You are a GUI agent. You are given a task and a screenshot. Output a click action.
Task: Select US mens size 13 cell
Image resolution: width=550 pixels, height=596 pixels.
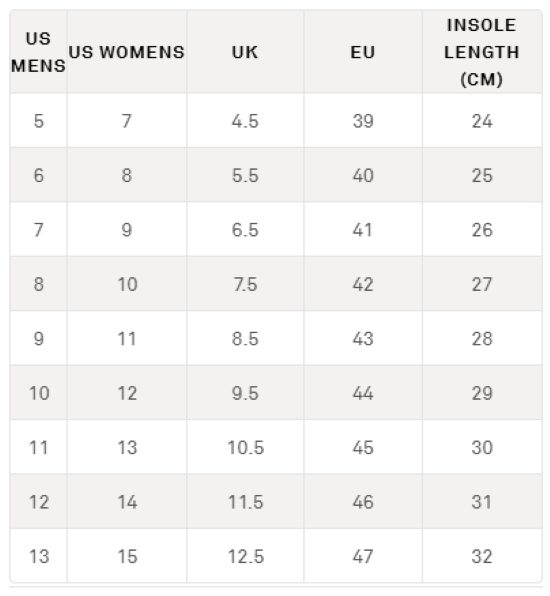[x=38, y=556]
